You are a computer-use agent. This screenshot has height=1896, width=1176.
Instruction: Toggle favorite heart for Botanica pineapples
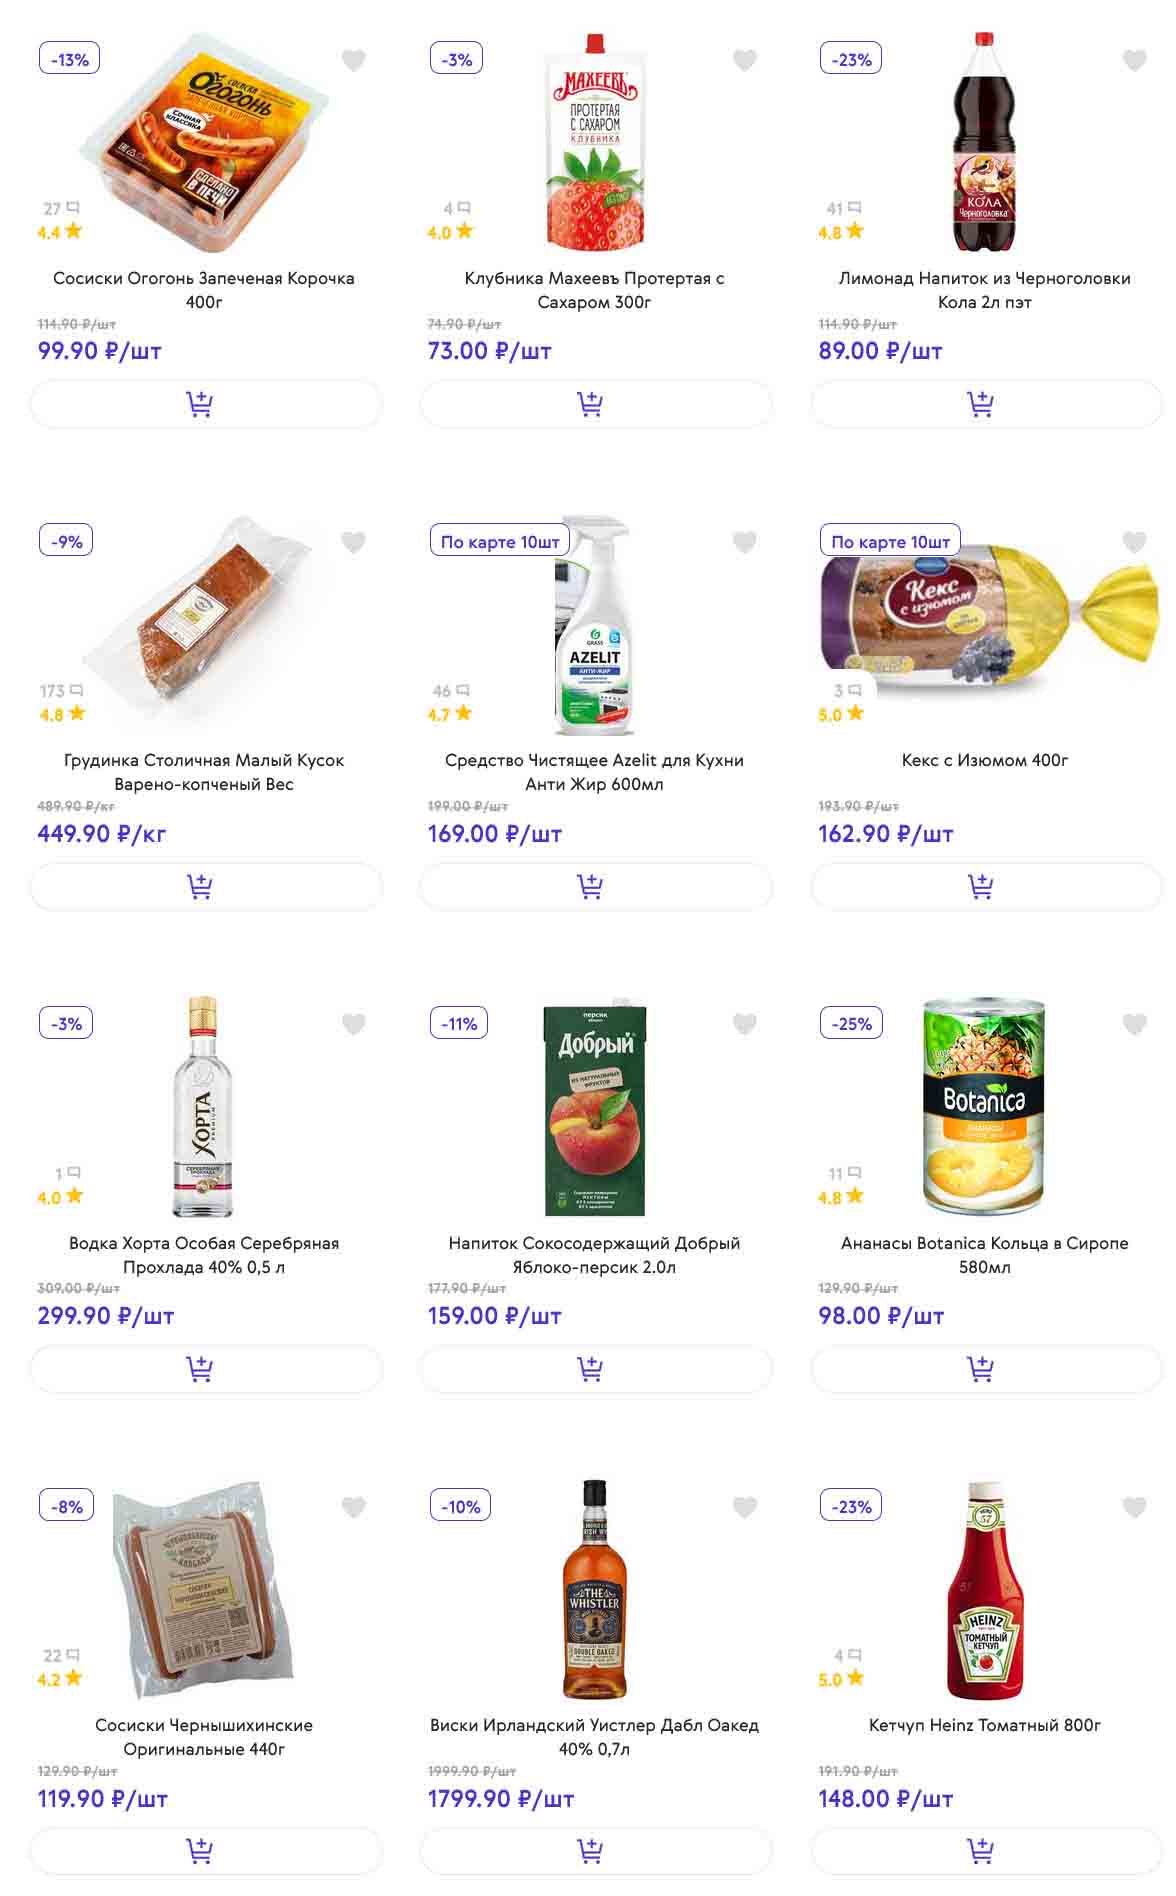[1134, 1024]
